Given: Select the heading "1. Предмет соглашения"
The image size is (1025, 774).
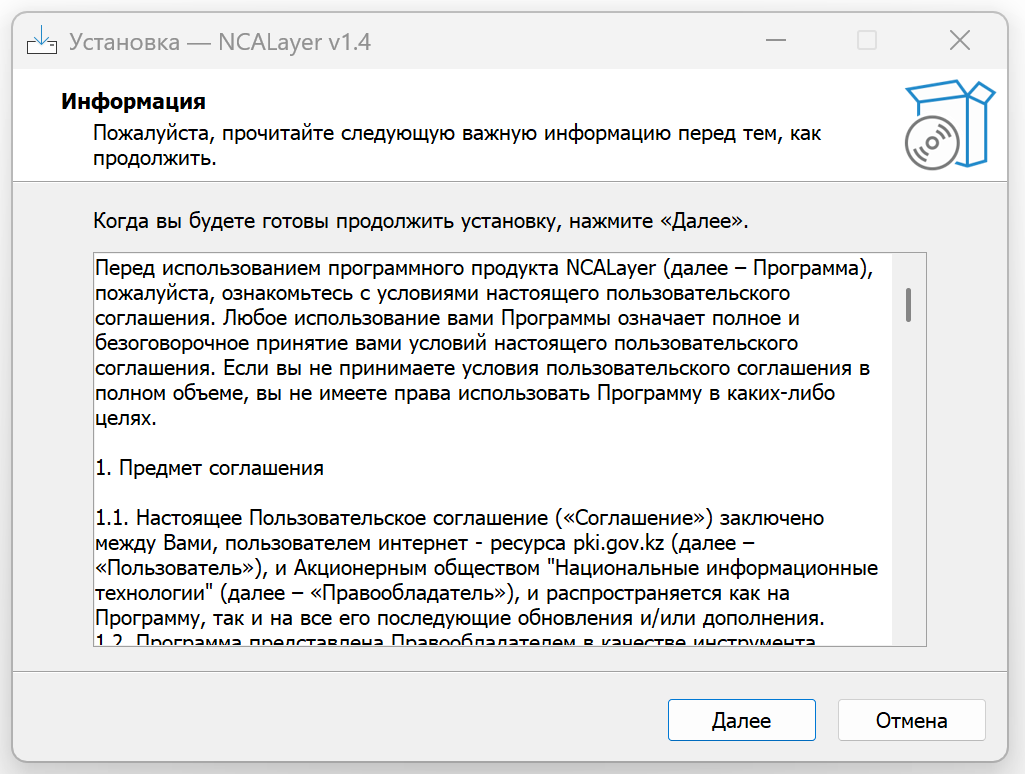Looking at the screenshot, I should [209, 468].
